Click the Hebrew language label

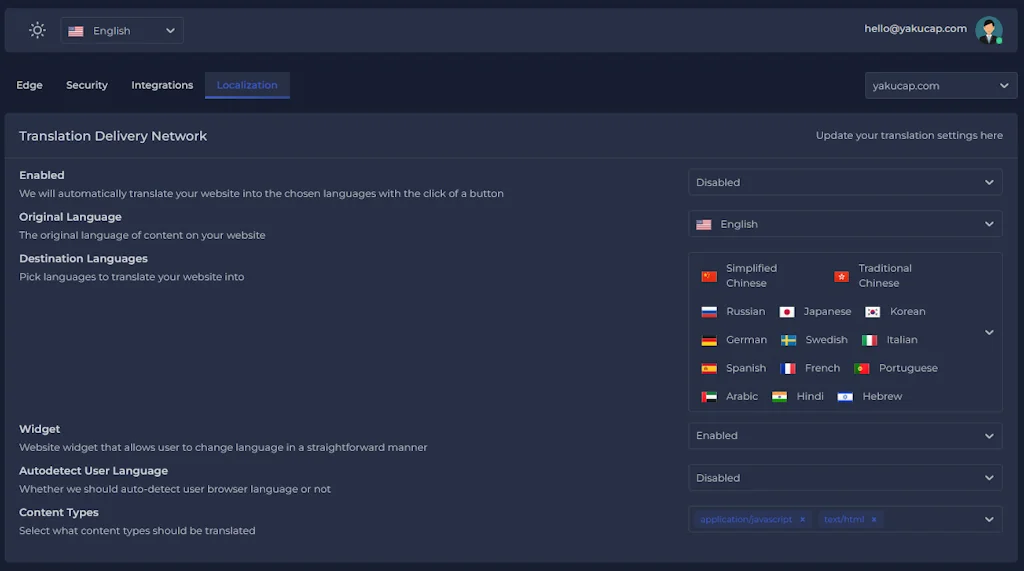(x=882, y=396)
